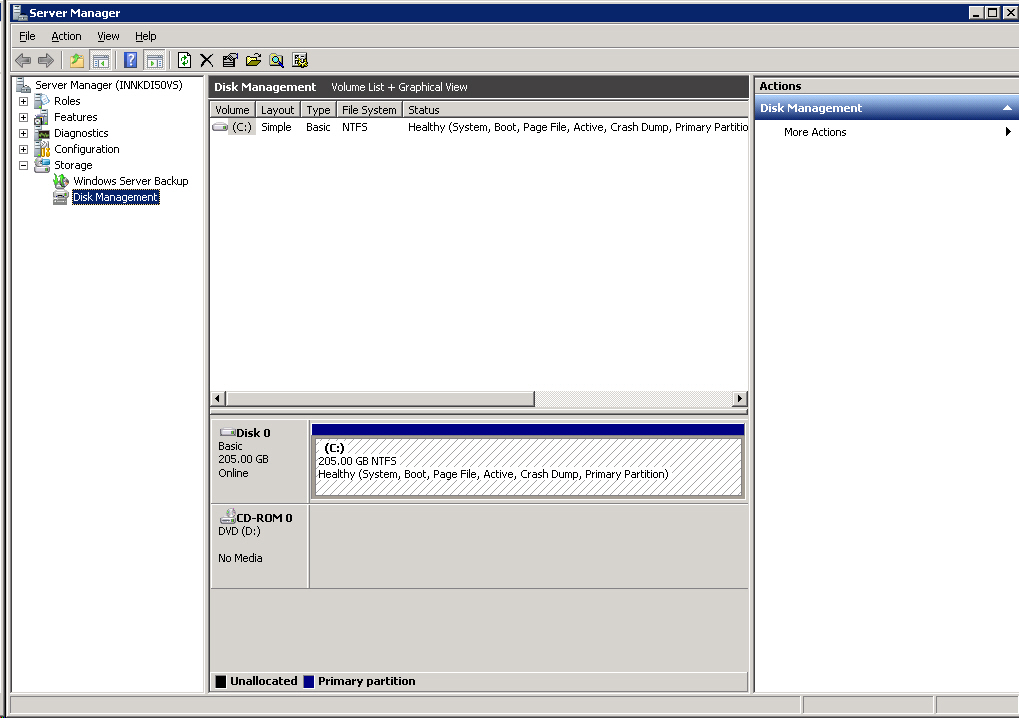Open Windows Server Backup in the tree
Viewport: 1019px width, 718px height.
pos(131,181)
